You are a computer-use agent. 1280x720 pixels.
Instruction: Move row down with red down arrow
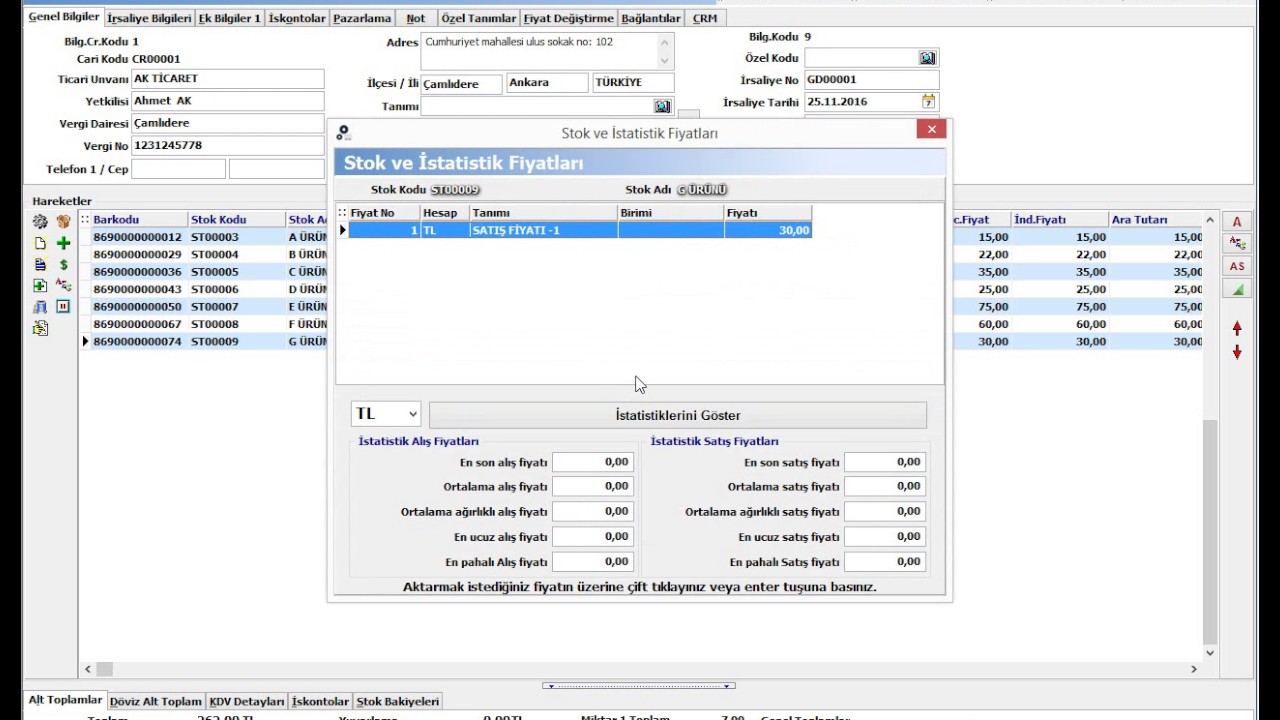(1237, 352)
